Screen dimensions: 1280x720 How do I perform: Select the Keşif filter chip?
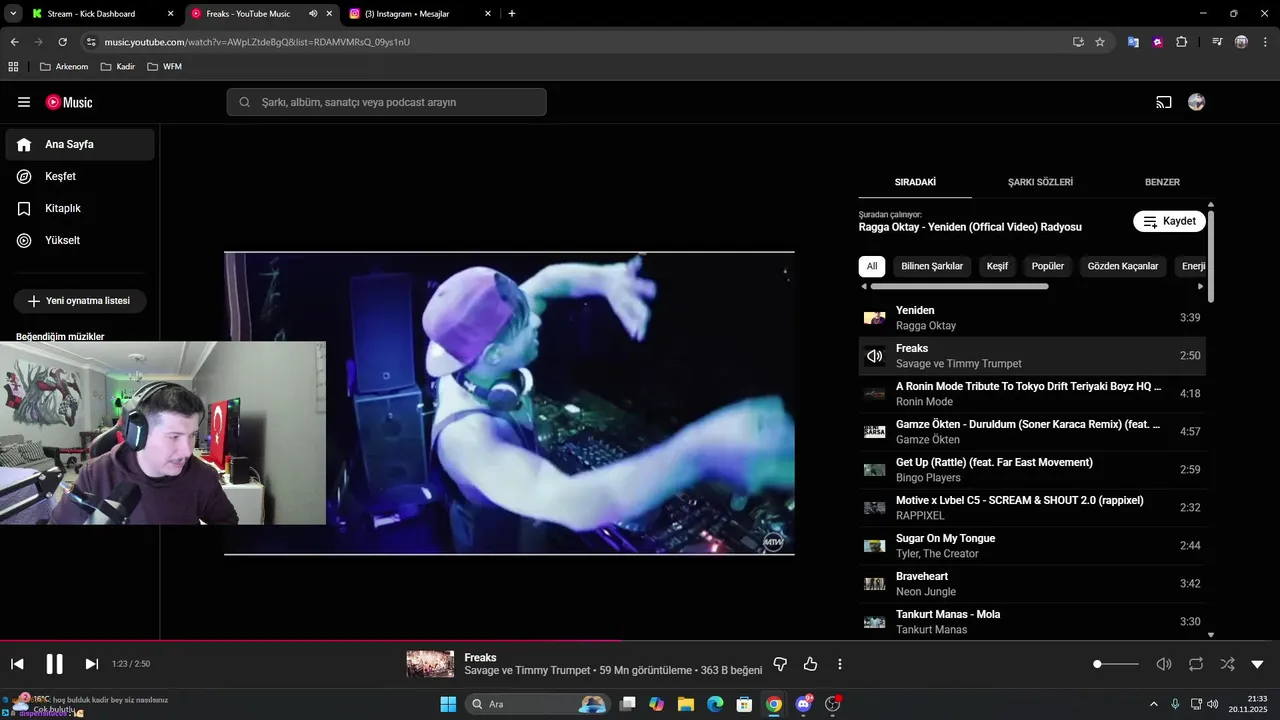[997, 266]
